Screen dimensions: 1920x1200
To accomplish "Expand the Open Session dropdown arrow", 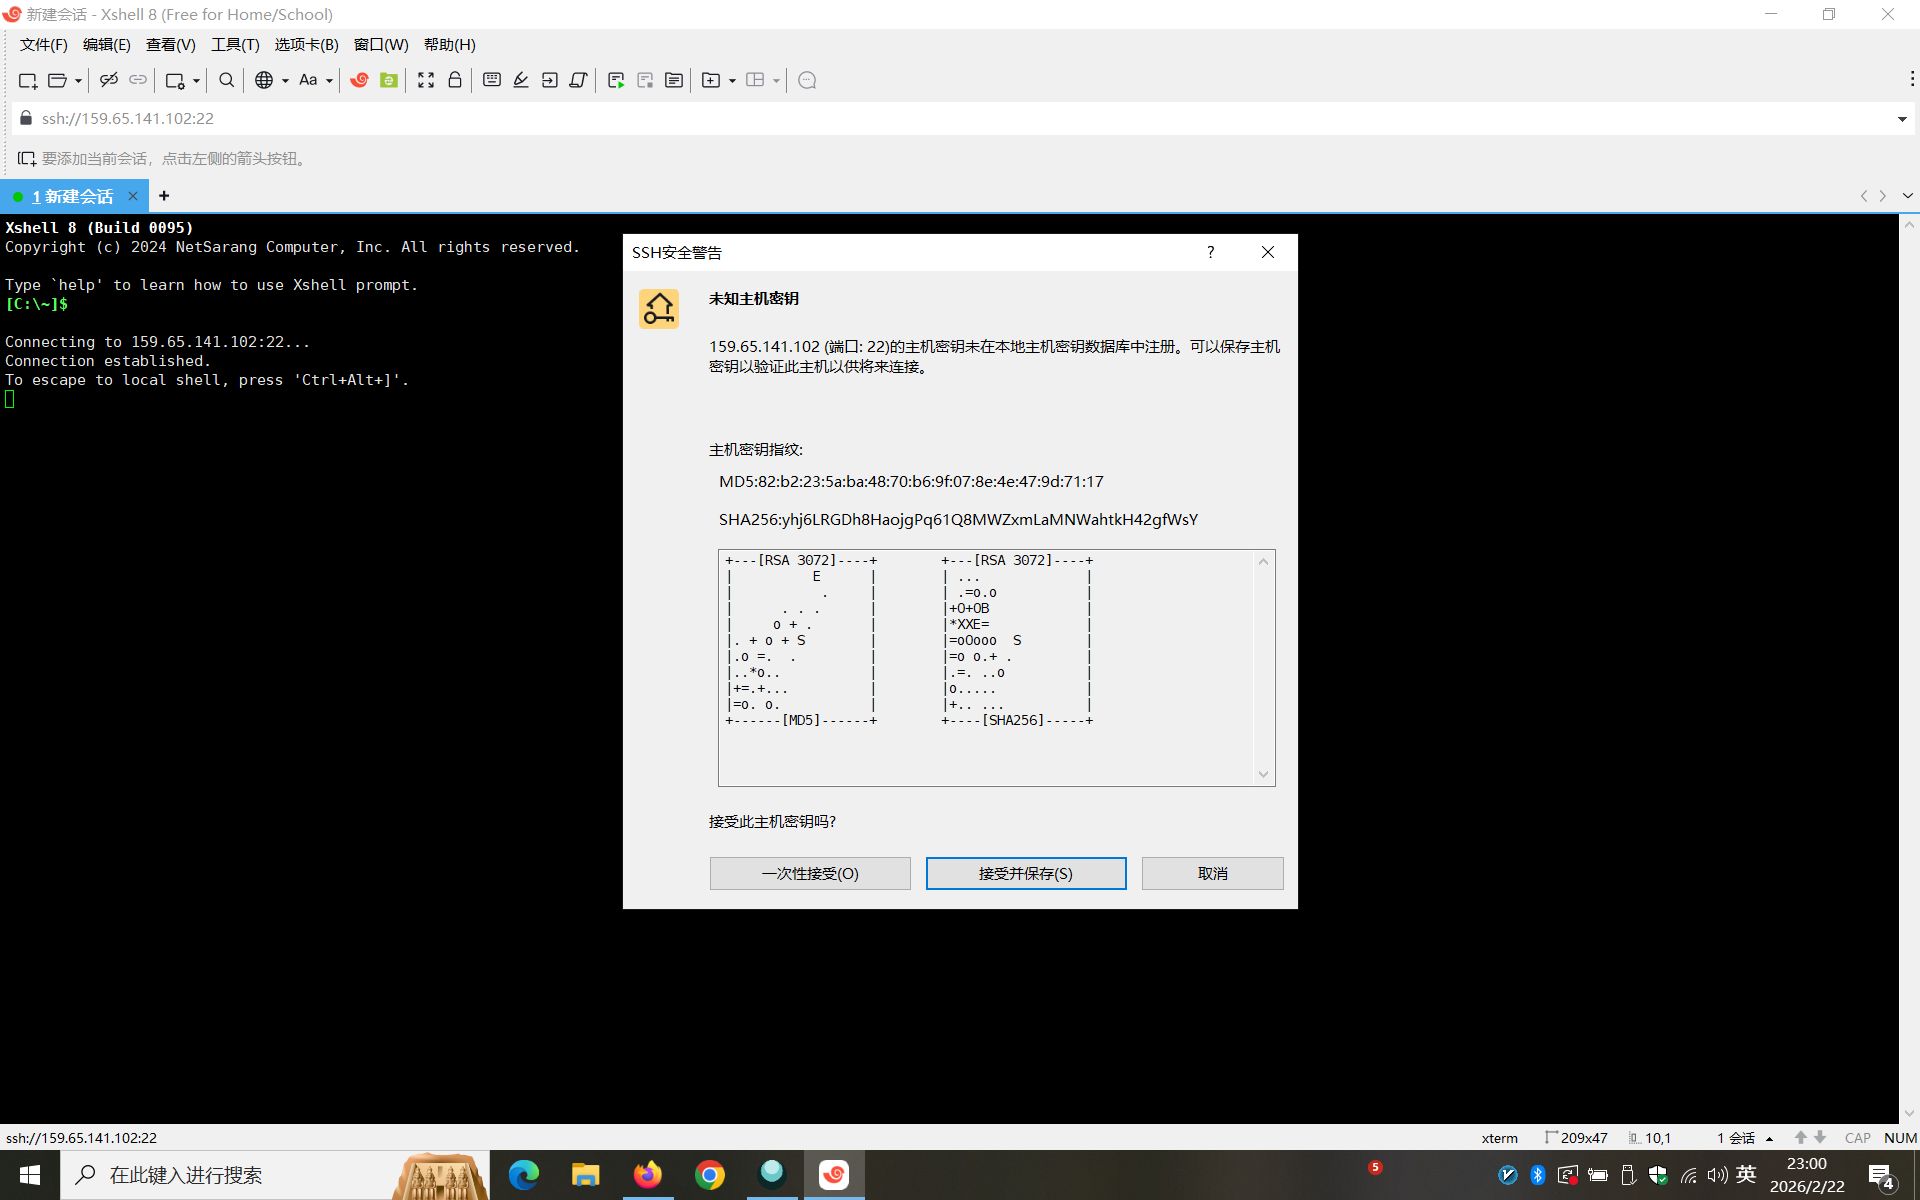I will tap(78, 81).
